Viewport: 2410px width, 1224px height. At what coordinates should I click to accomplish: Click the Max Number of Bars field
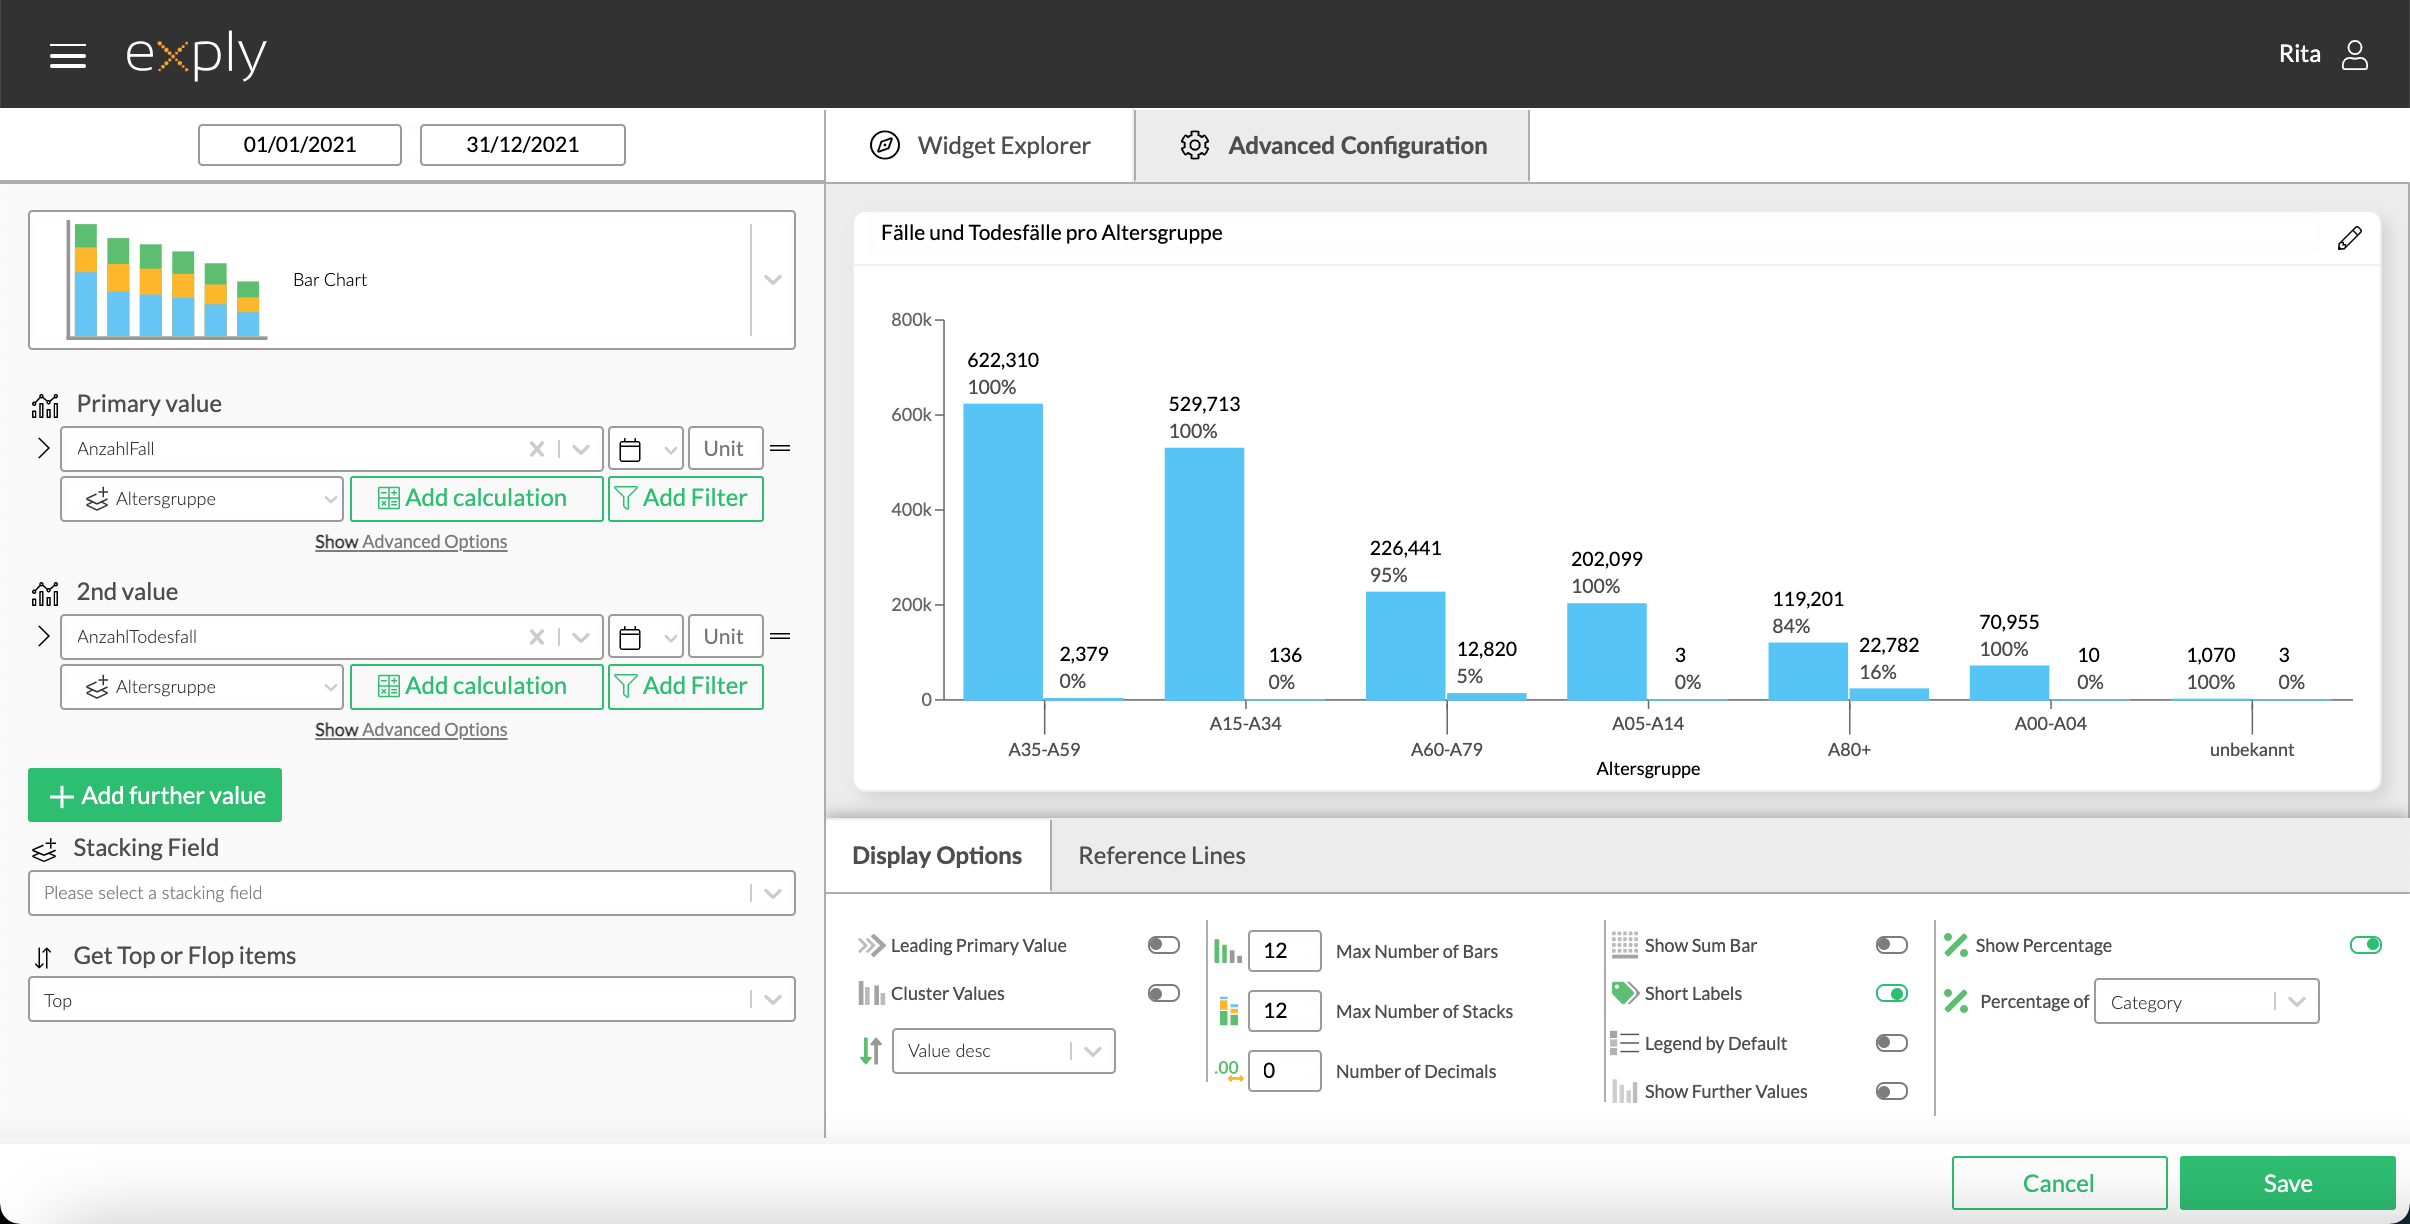(x=1284, y=950)
